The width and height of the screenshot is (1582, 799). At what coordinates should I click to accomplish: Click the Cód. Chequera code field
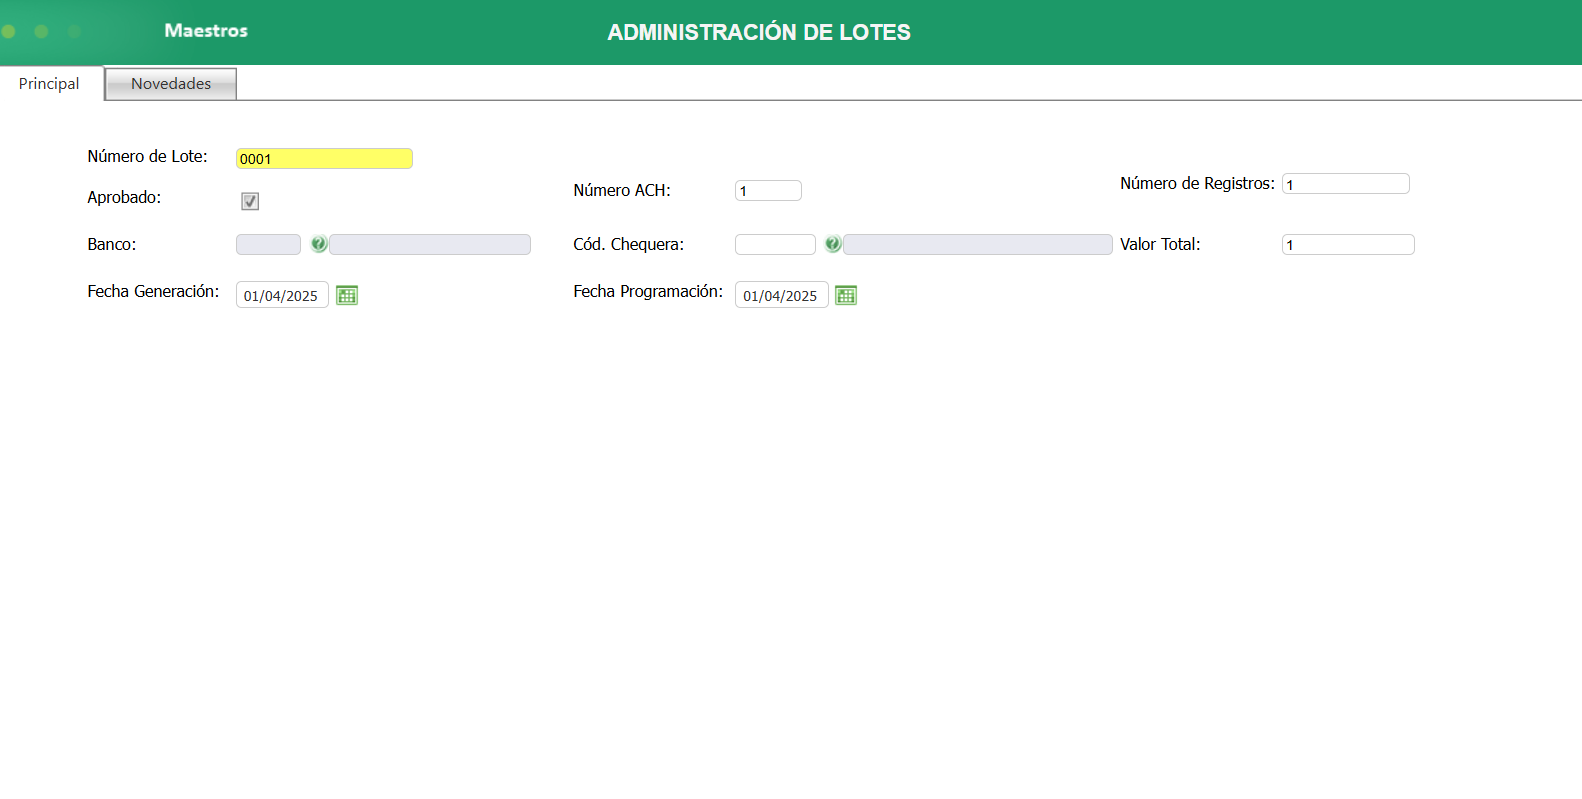point(775,244)
